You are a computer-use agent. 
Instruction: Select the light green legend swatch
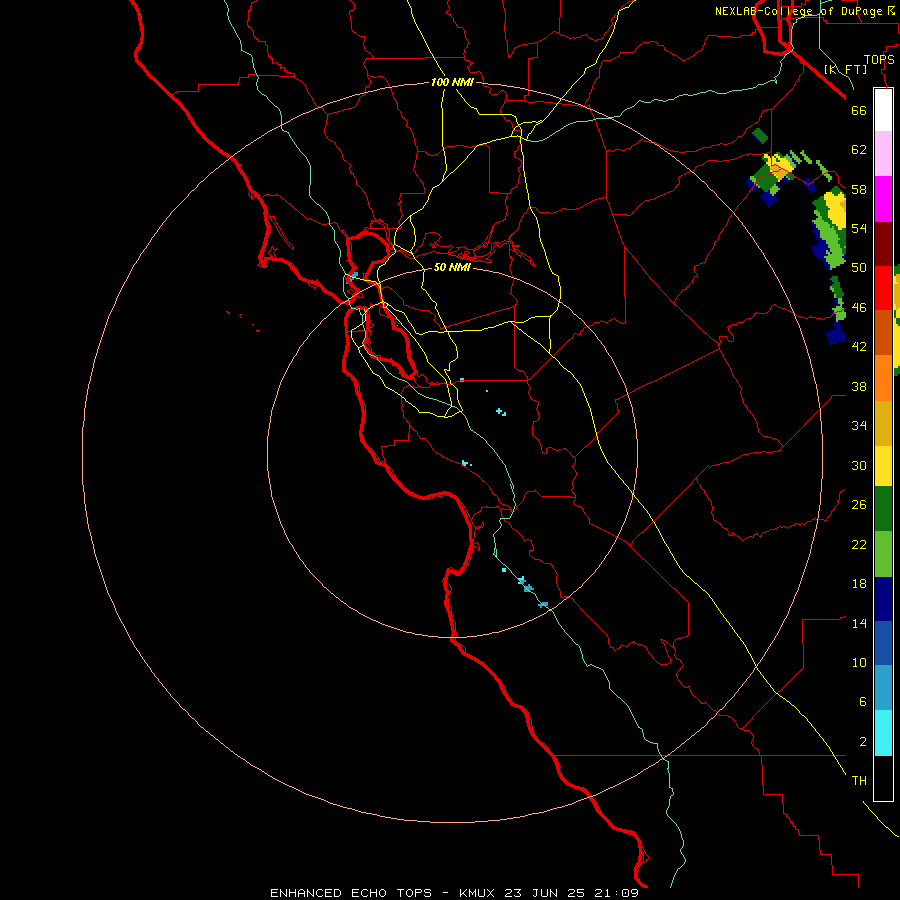[883, 554]
